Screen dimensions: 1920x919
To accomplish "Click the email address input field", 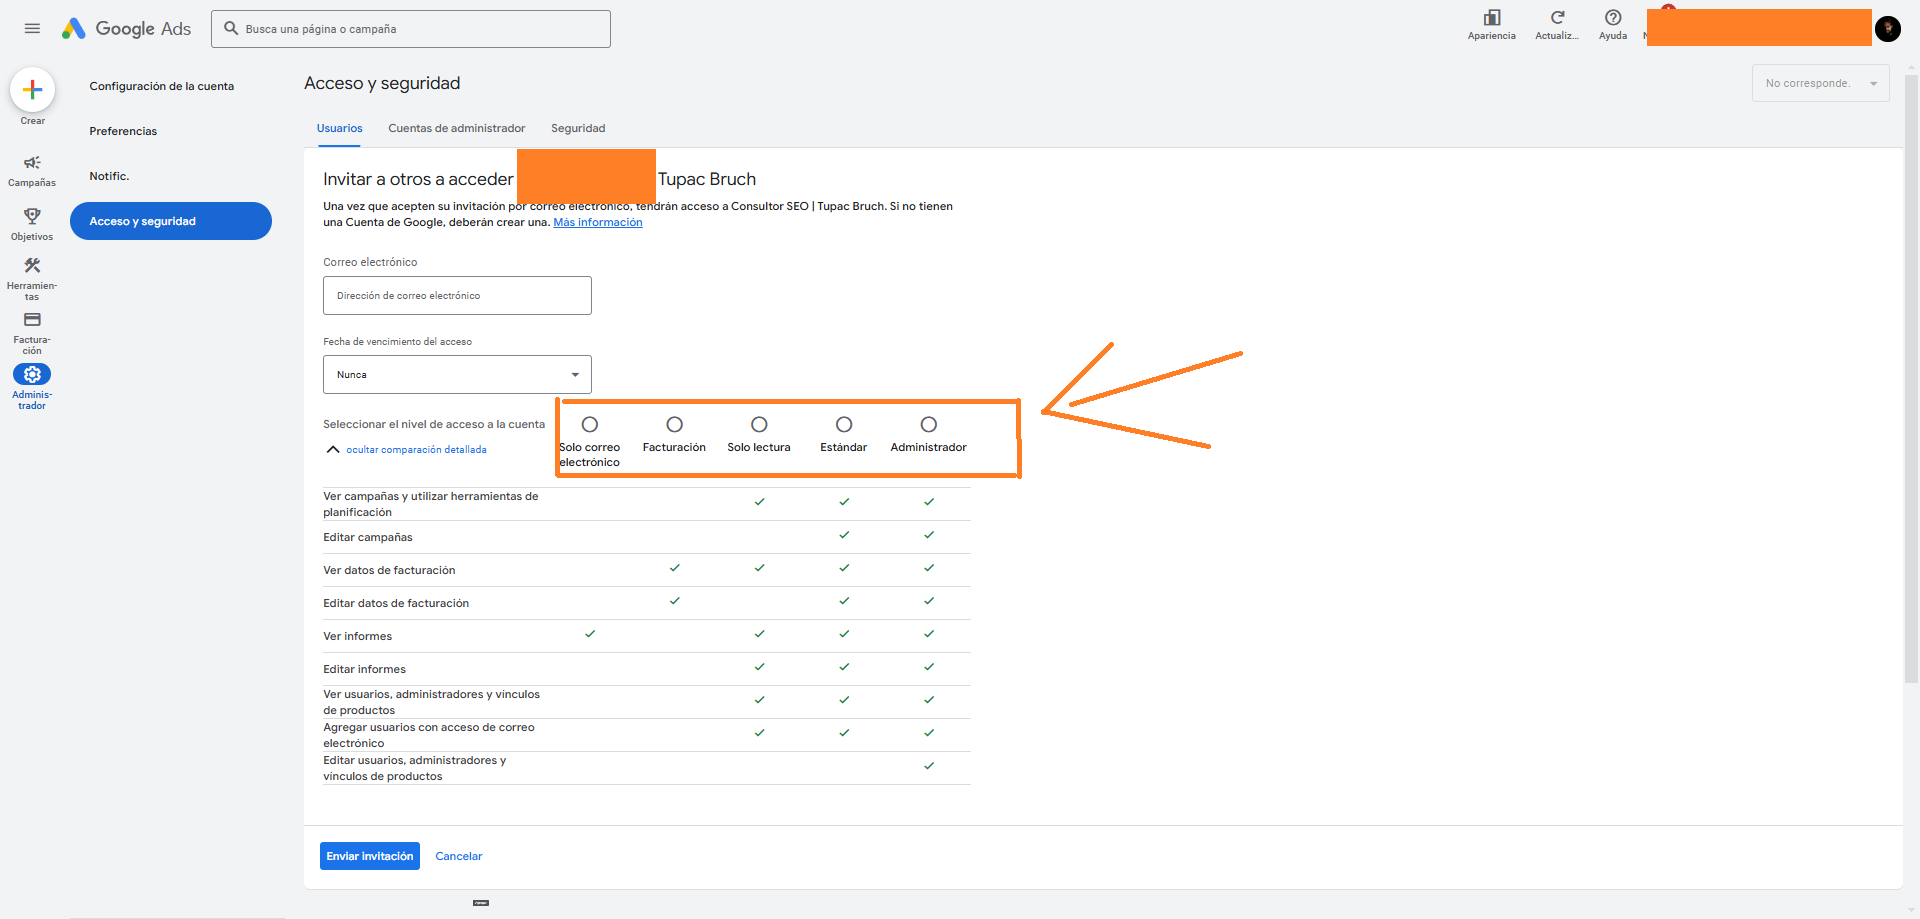I will click(x=457, y=296).
